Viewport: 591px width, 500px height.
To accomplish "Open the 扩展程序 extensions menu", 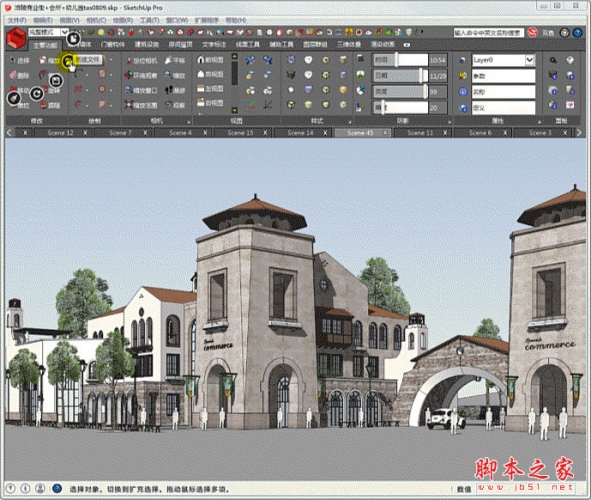I will click(x=207, y=20).
